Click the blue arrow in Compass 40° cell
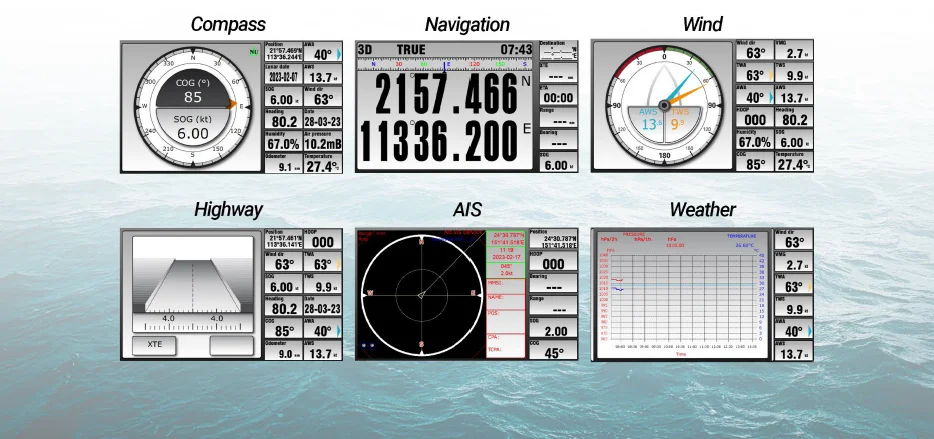Screen dimensions: 934x439 click(338, 54)
